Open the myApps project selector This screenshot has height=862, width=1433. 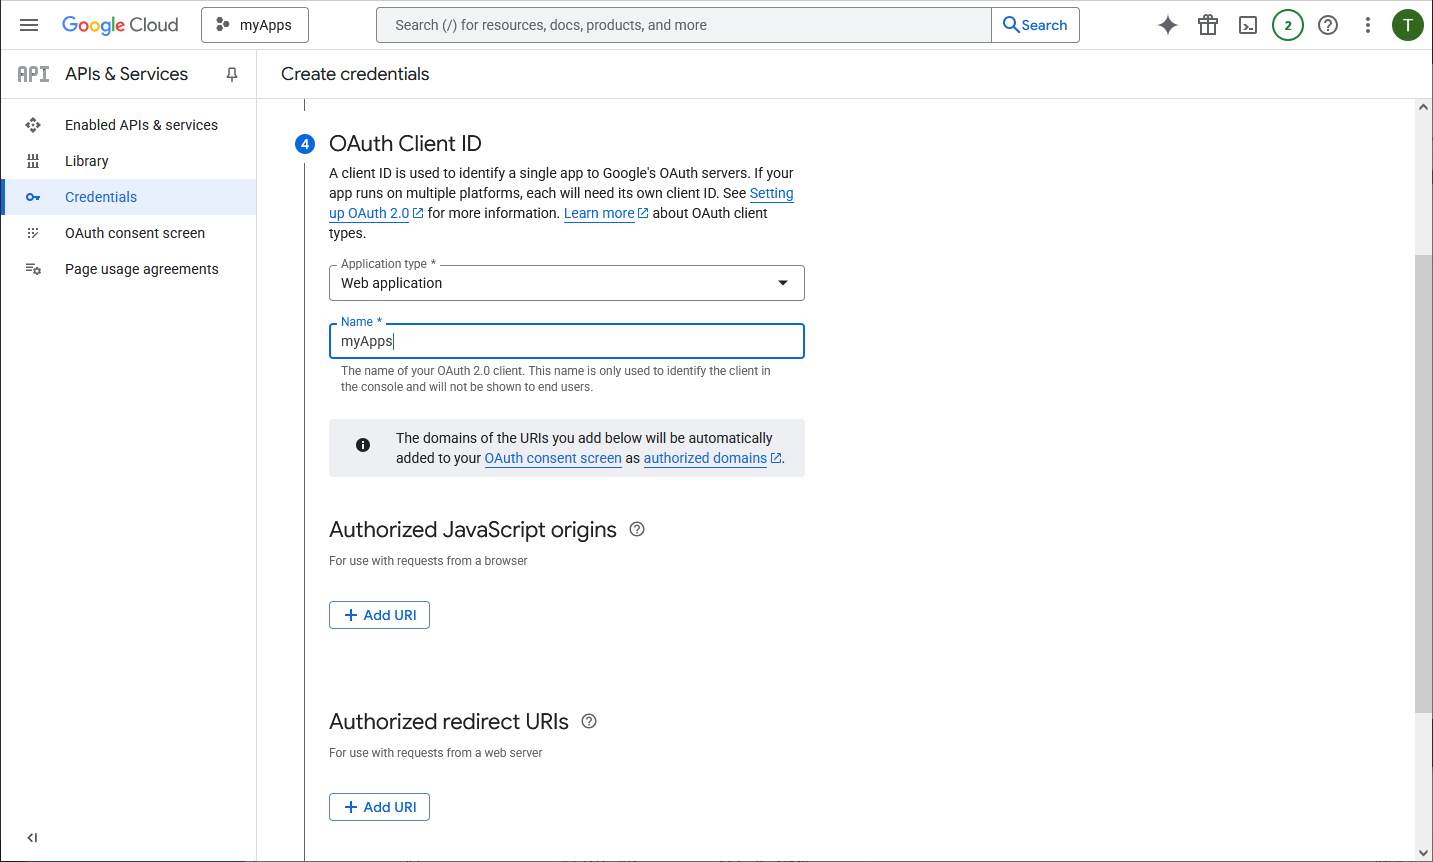coord(255,25)
